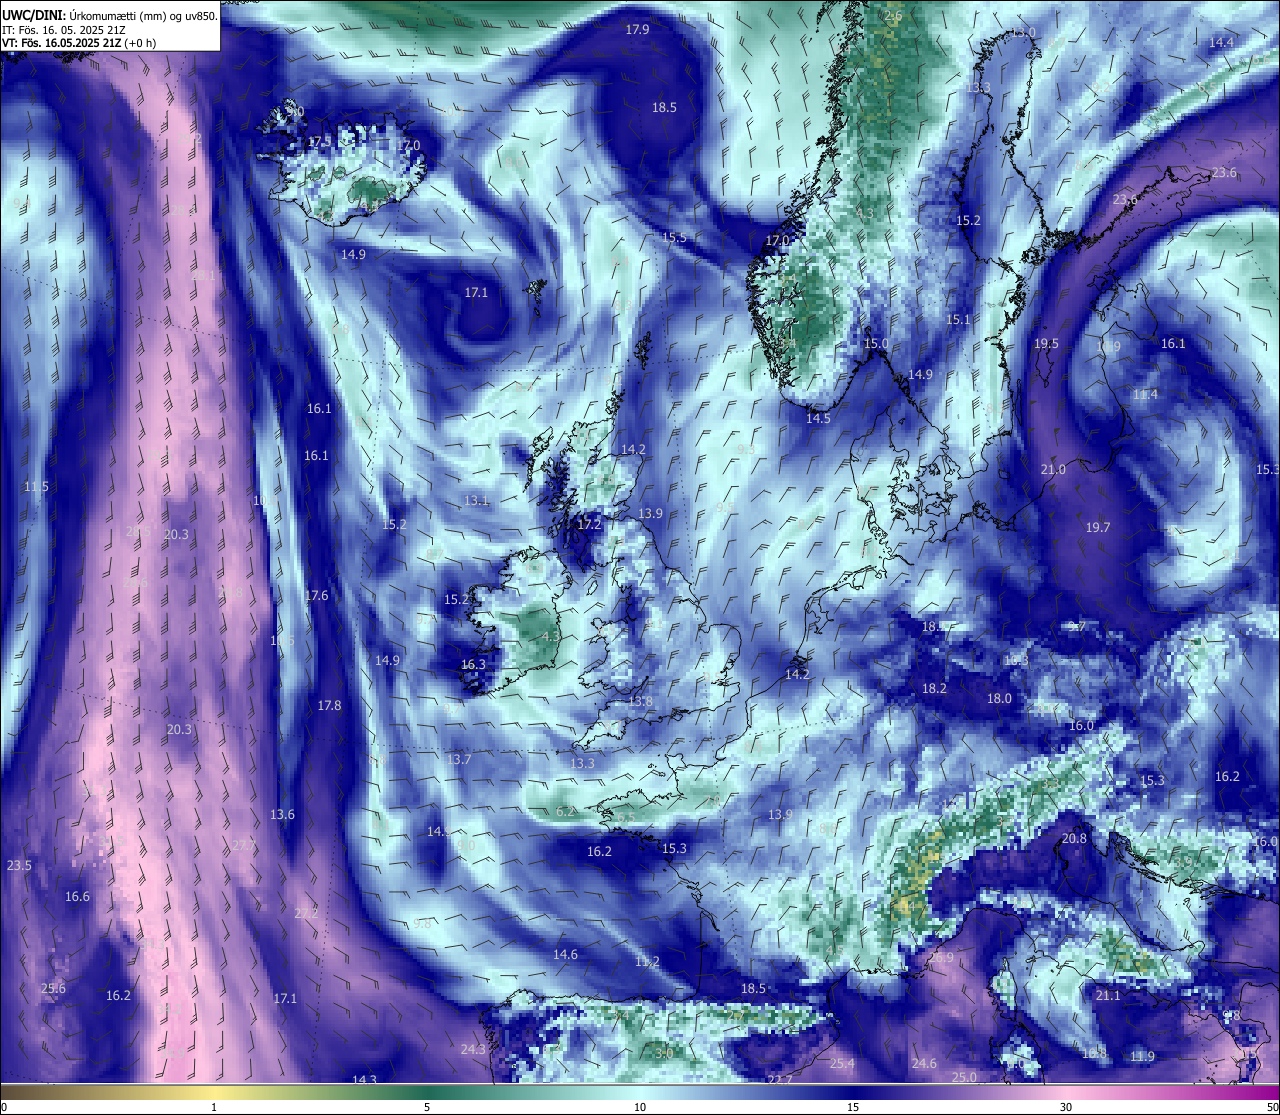1280x1115 pixels.
Task: Click the 15.5 value west of Norway
Action: (x=675, y=238)
